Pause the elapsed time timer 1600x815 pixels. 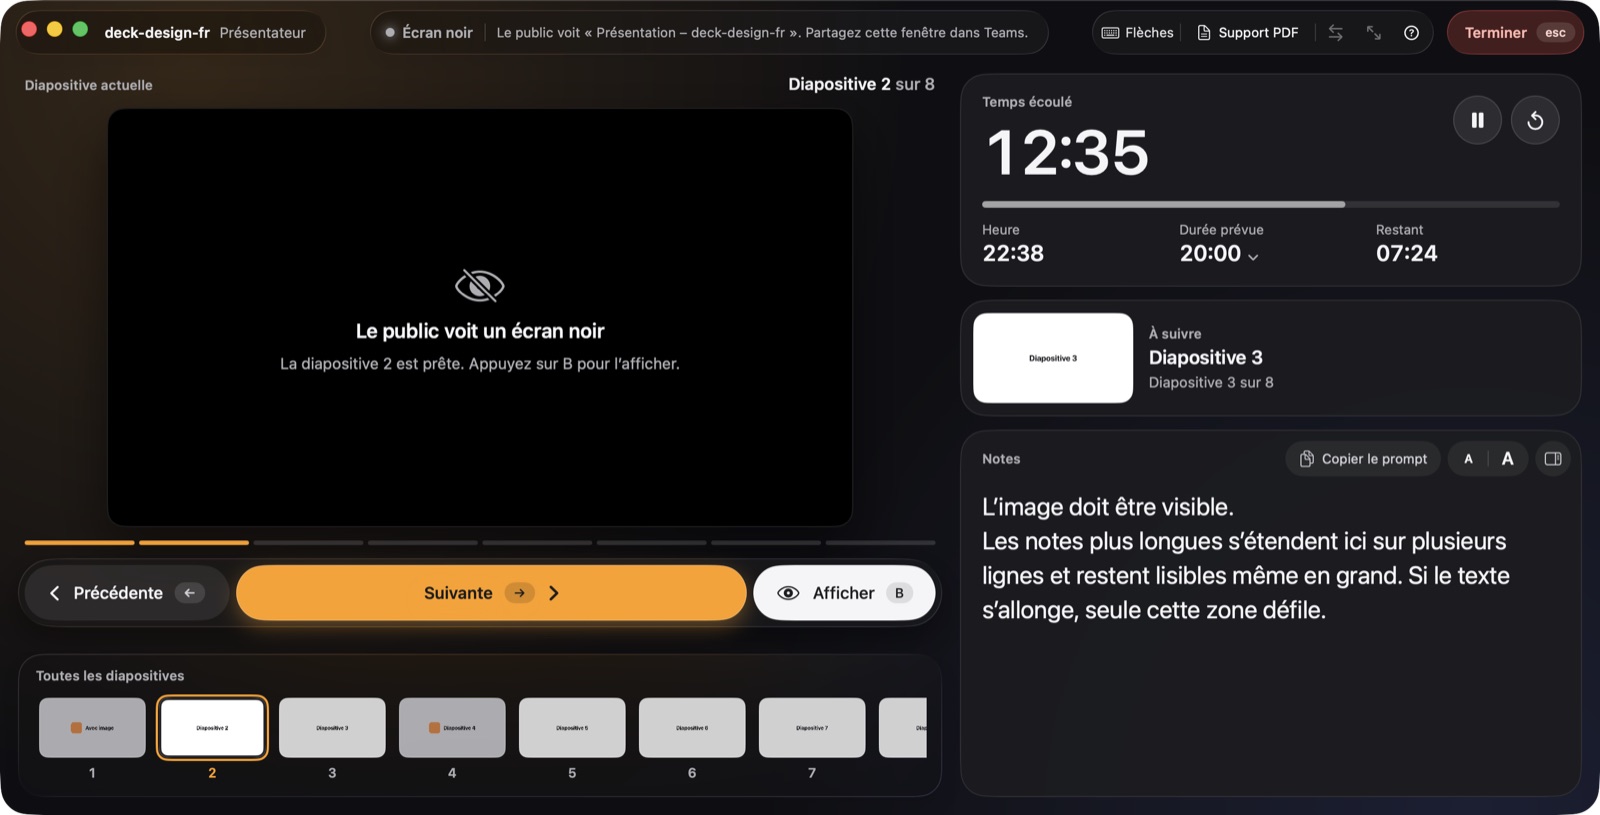1477,120
